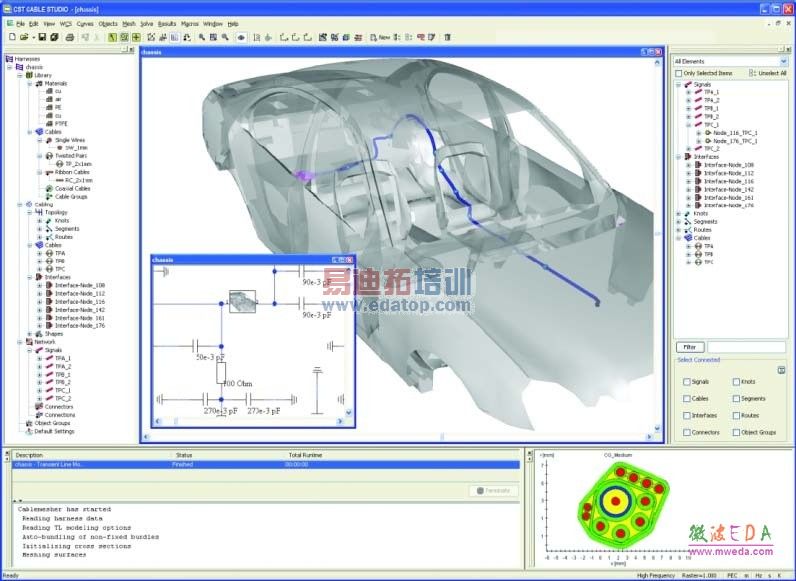The width and height of the screenshot is (796, 581).
Task: Click down arrow of 3D view vertical scrollbar
Action: point(657,428)
